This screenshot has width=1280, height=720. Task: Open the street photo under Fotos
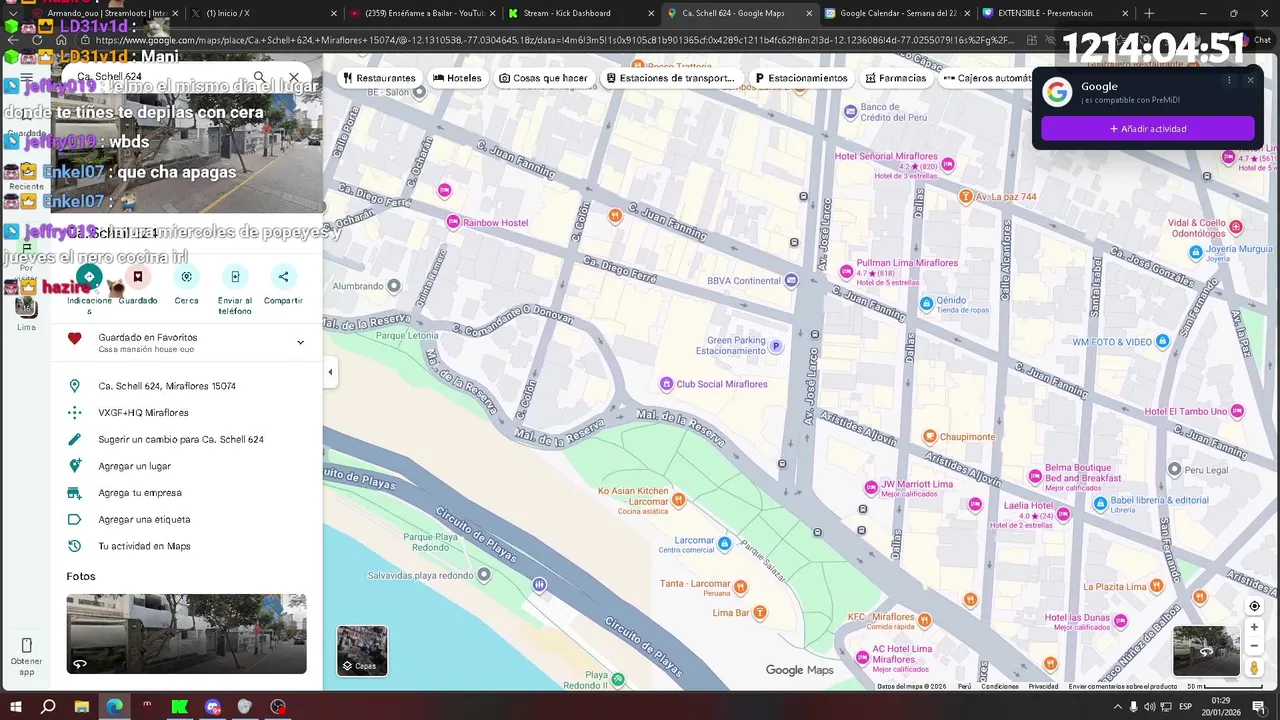pyautogui.click(x=186, y=634)
